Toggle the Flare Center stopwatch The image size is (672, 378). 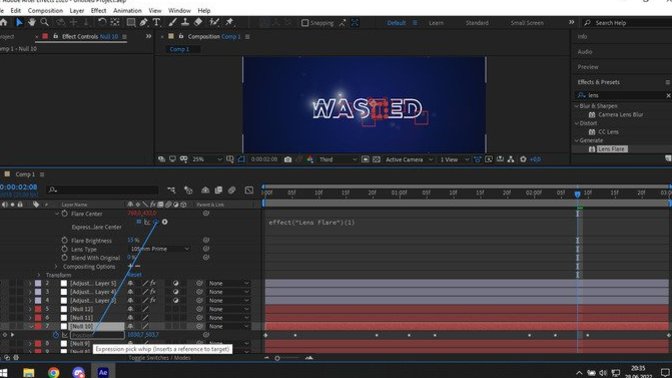tap(64, 213)
